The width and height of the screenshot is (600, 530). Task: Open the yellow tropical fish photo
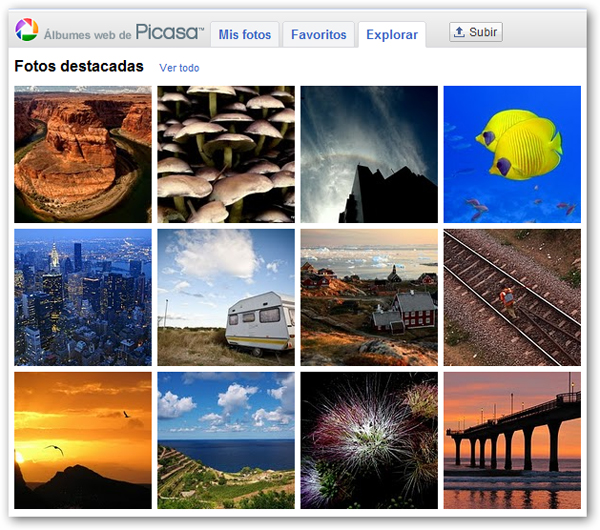512,154
